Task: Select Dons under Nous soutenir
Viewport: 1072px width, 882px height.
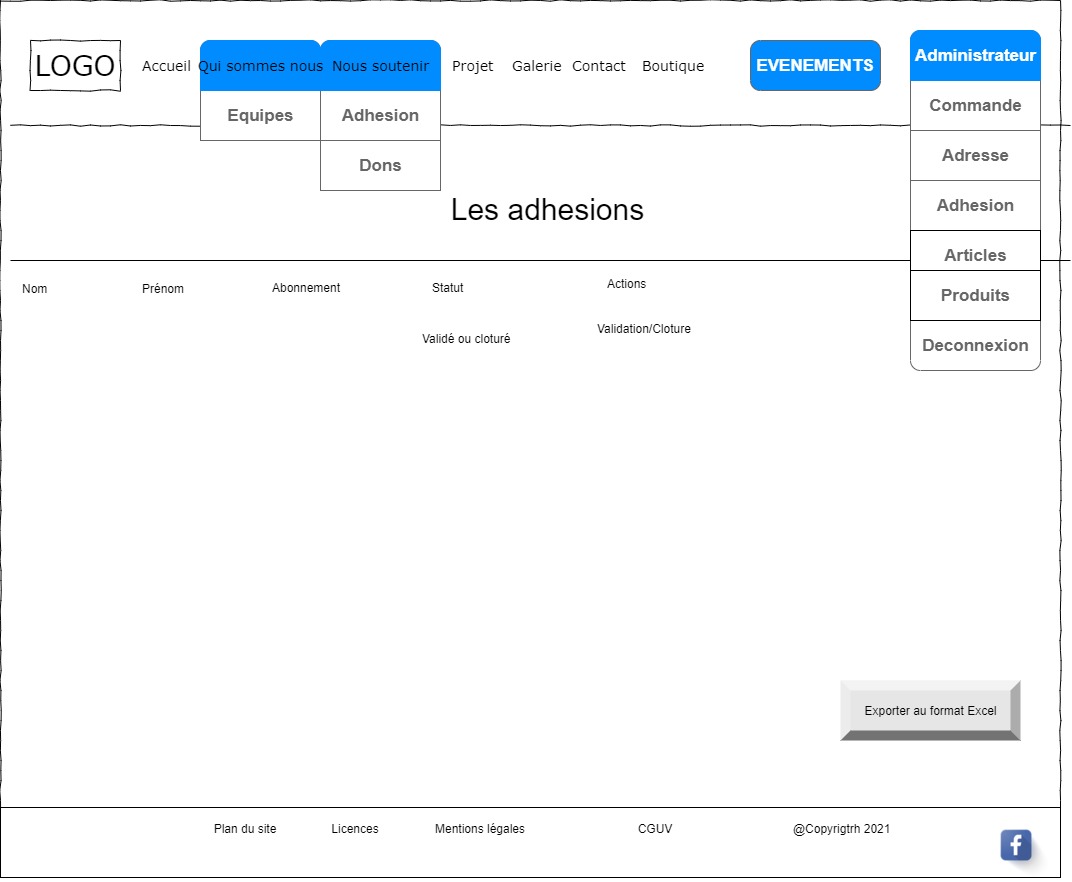Action: coord(380,165)
